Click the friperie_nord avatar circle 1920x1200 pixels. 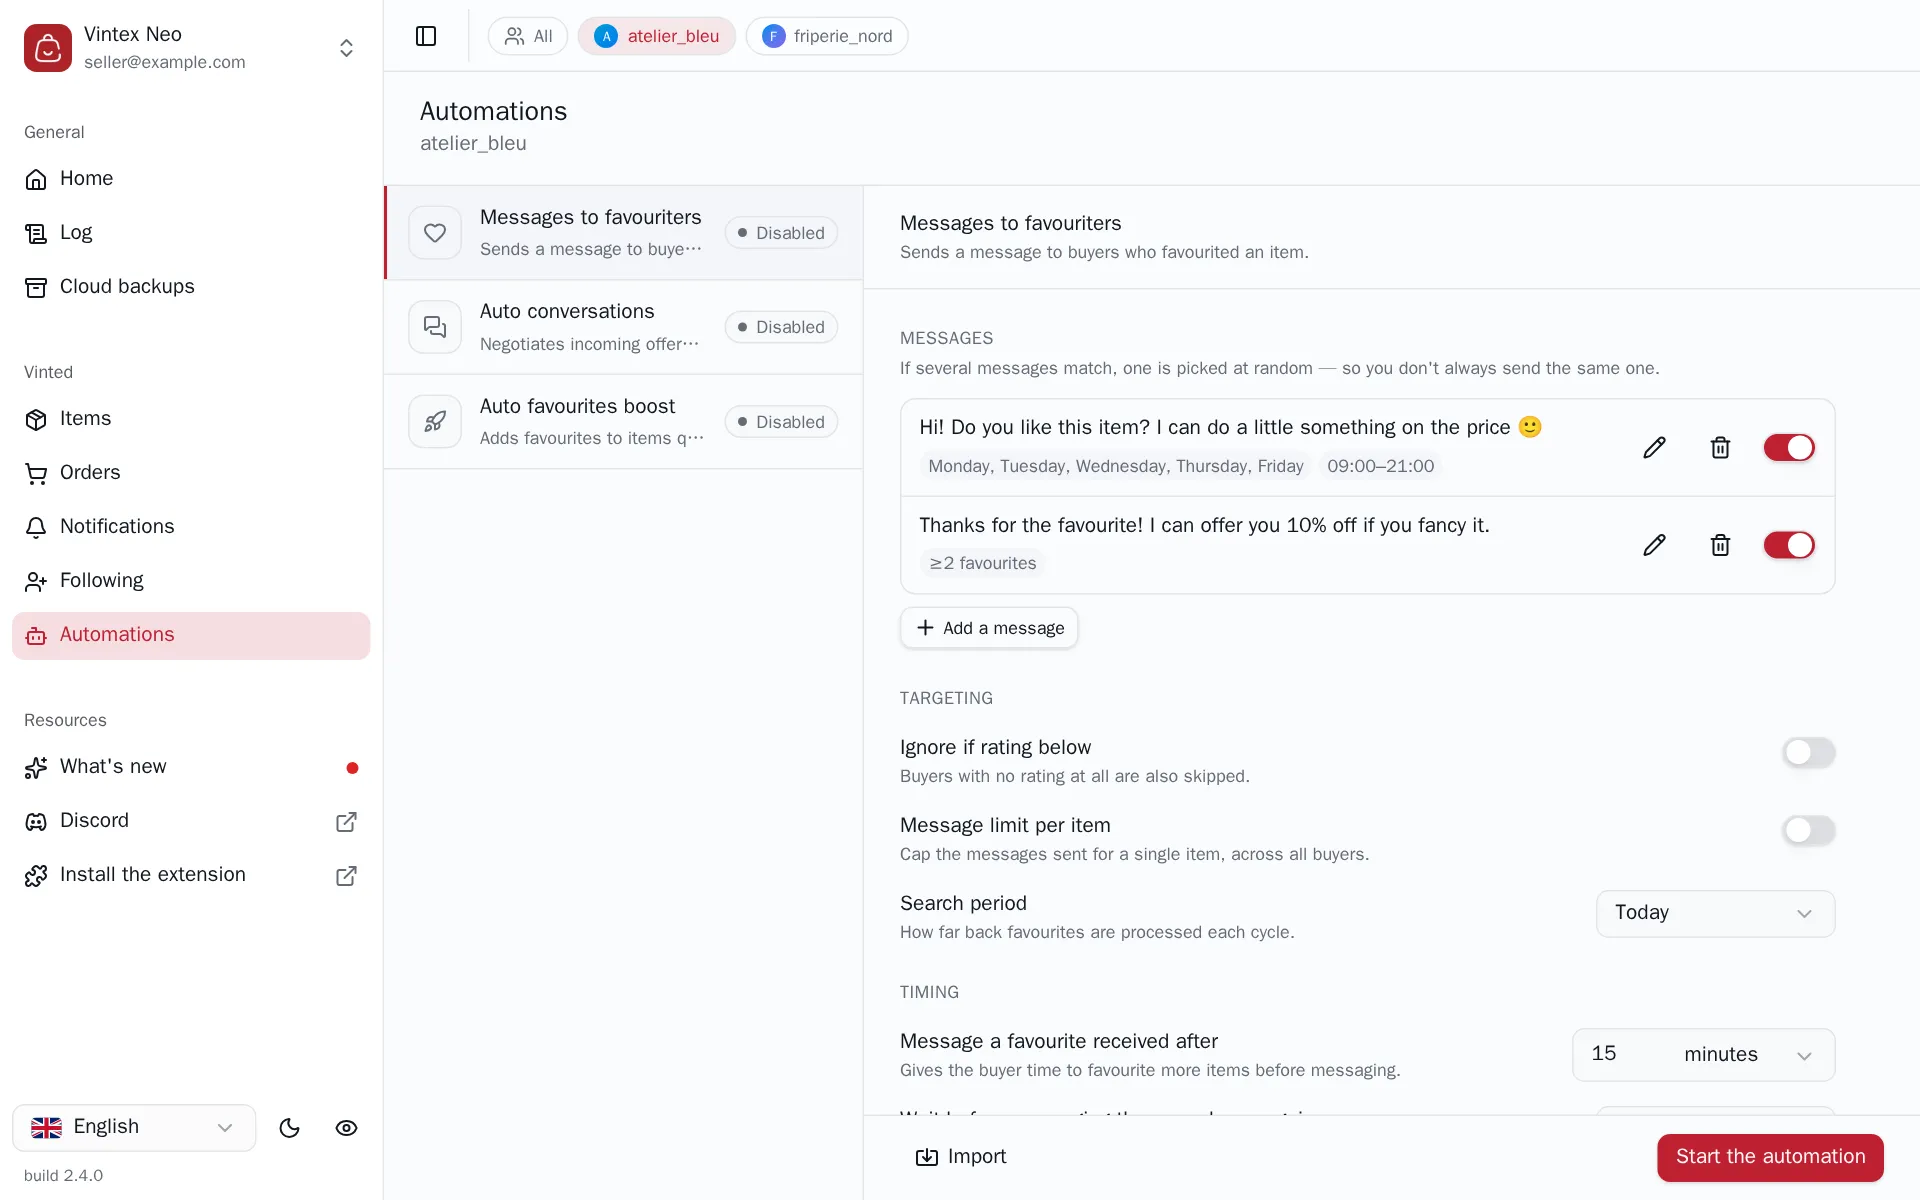point(773,36)
